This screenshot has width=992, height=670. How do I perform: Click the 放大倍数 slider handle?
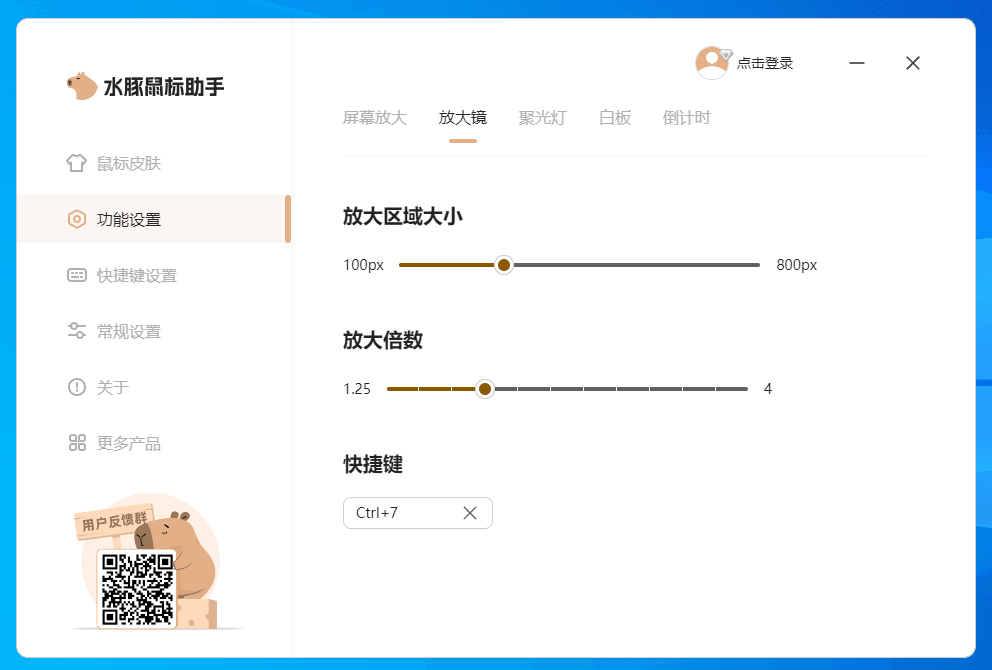(x=485, y=389)
